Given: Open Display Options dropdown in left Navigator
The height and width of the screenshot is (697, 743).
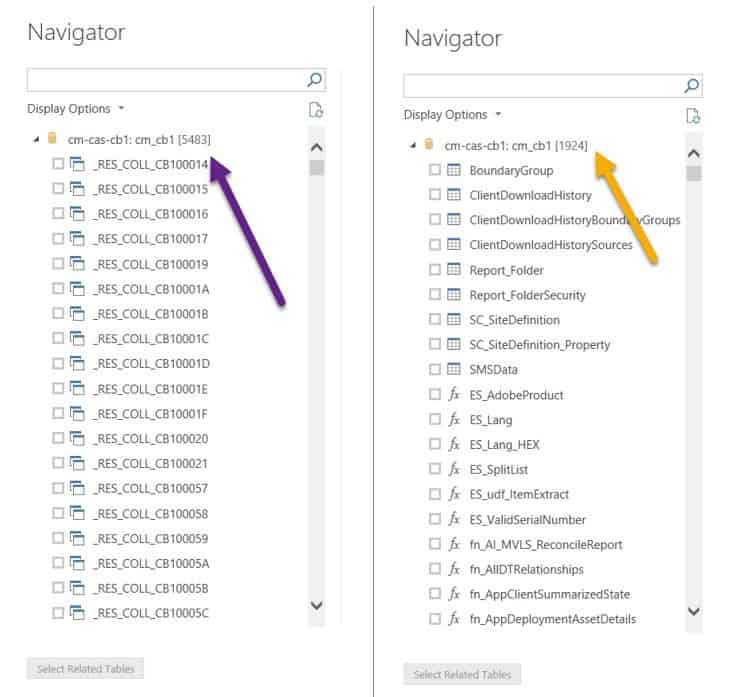Looking at the screenshot, I should click(x=76, y=108).
